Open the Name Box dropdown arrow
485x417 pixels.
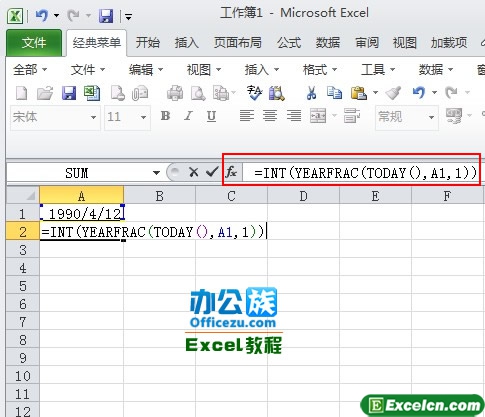click(x=156, y=173)
